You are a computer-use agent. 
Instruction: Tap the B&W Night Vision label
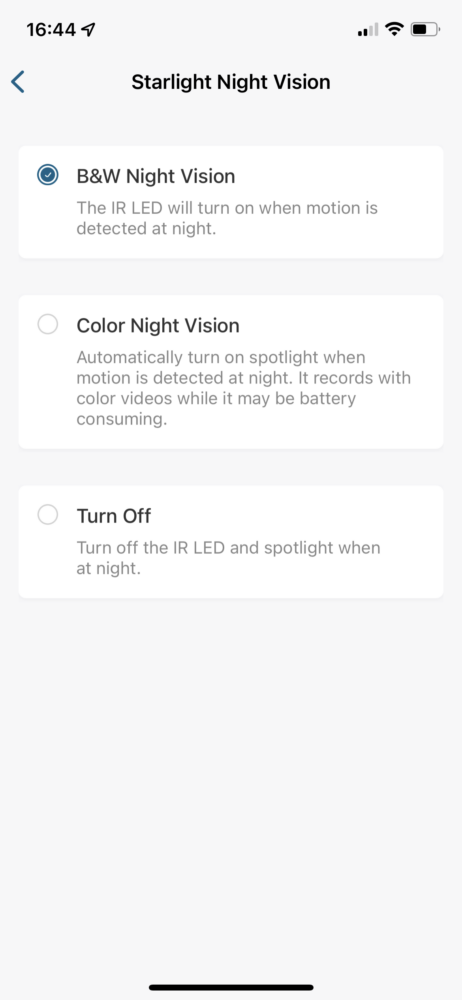156,176
